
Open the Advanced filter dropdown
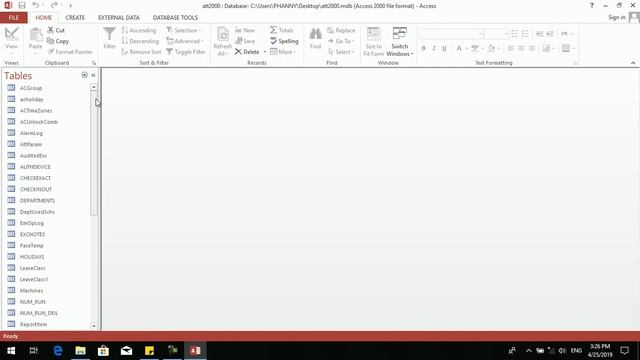tap(185, 41)
